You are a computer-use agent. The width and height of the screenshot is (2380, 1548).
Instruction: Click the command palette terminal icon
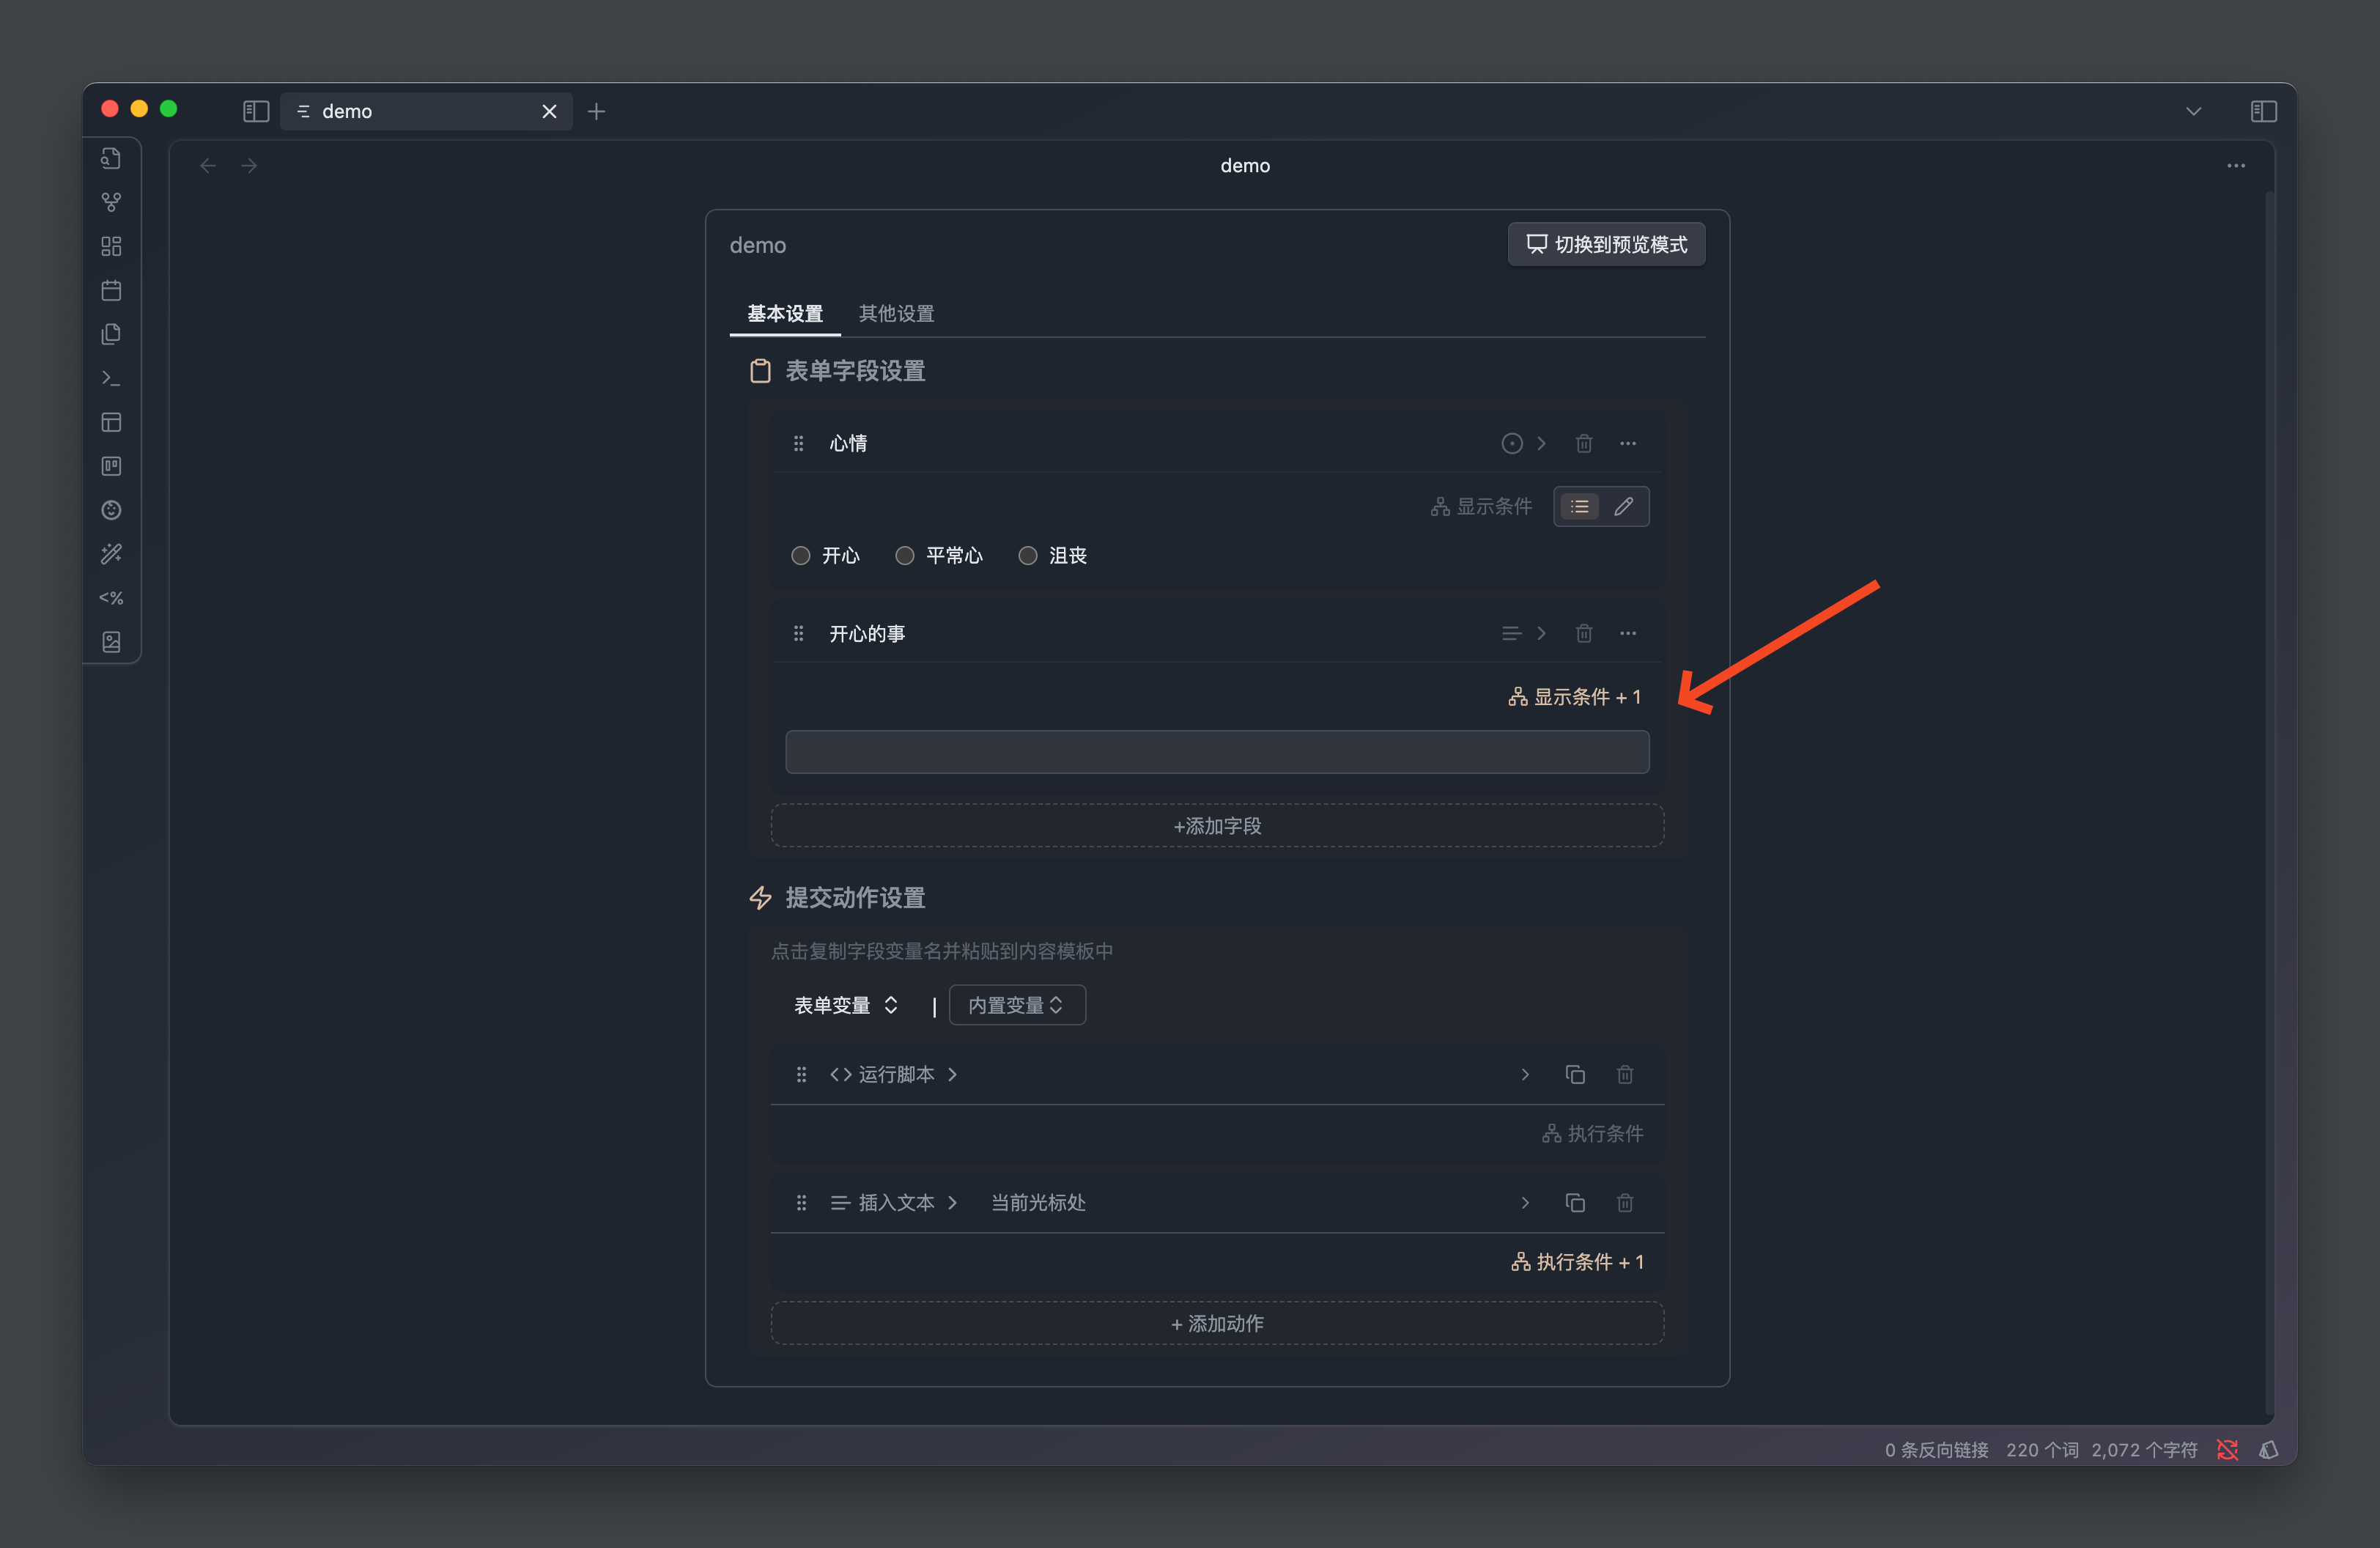click(111, 378)
